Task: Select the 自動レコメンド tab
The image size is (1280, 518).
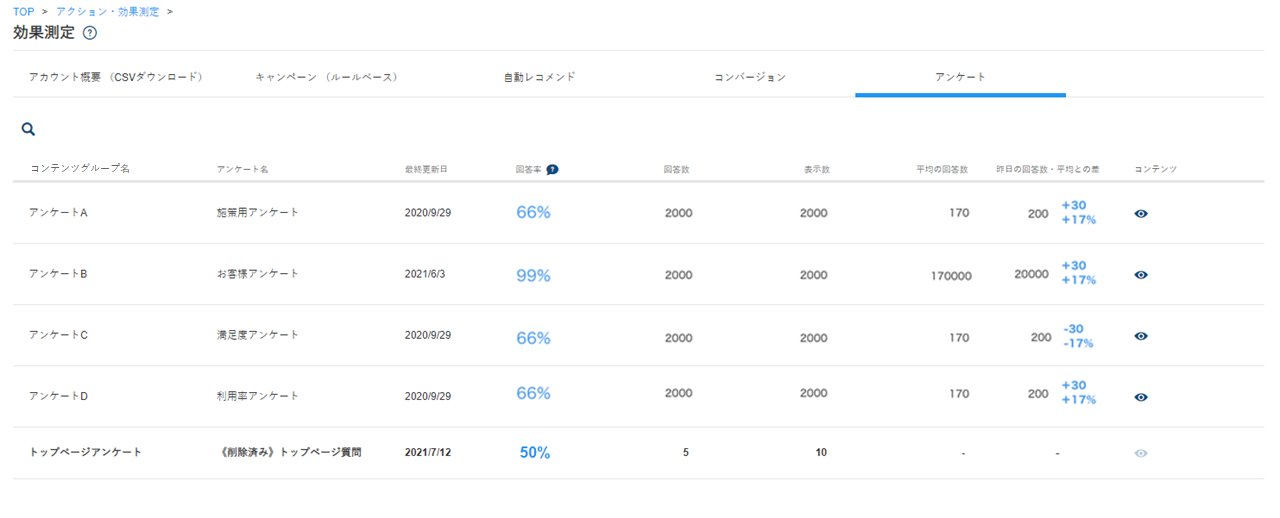Action: click(x=539, y=77)
